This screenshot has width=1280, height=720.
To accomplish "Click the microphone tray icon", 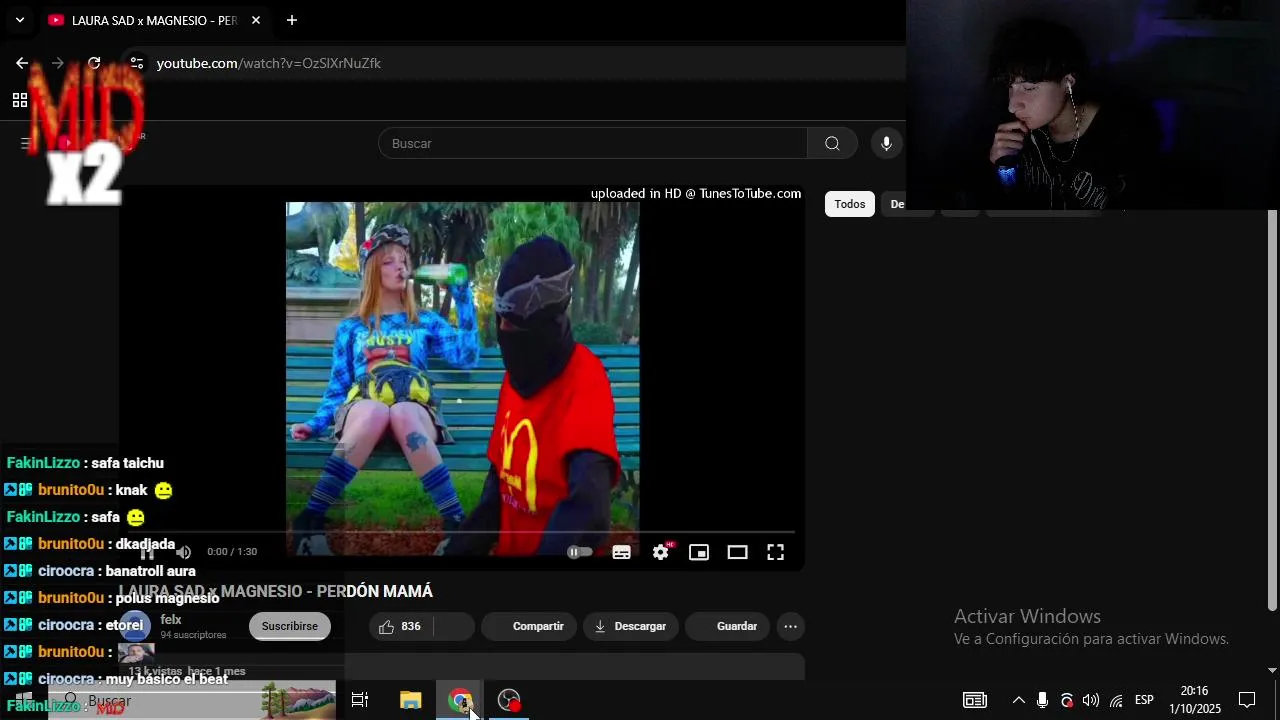I will pos(1042,700).
